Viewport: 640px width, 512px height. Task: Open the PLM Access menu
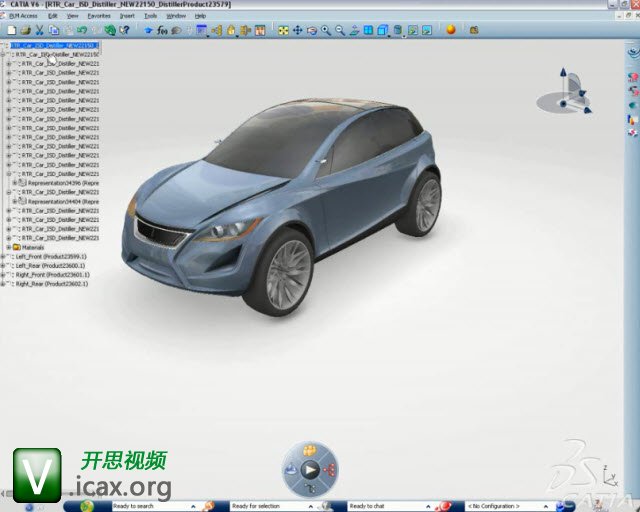[x=23, y=16]
